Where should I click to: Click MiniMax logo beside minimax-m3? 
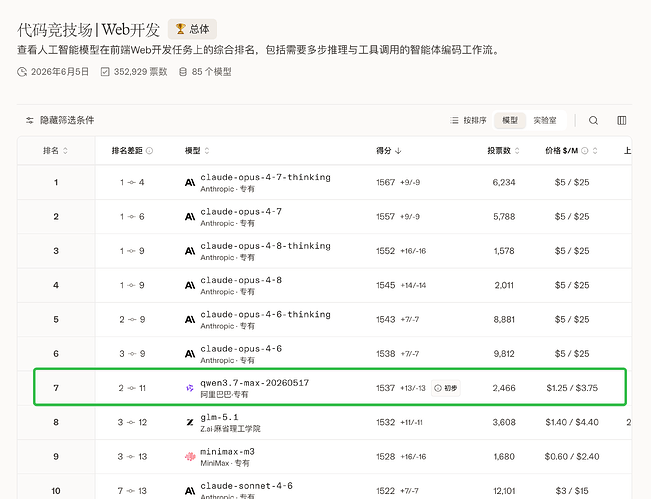(x=190, y=457)
